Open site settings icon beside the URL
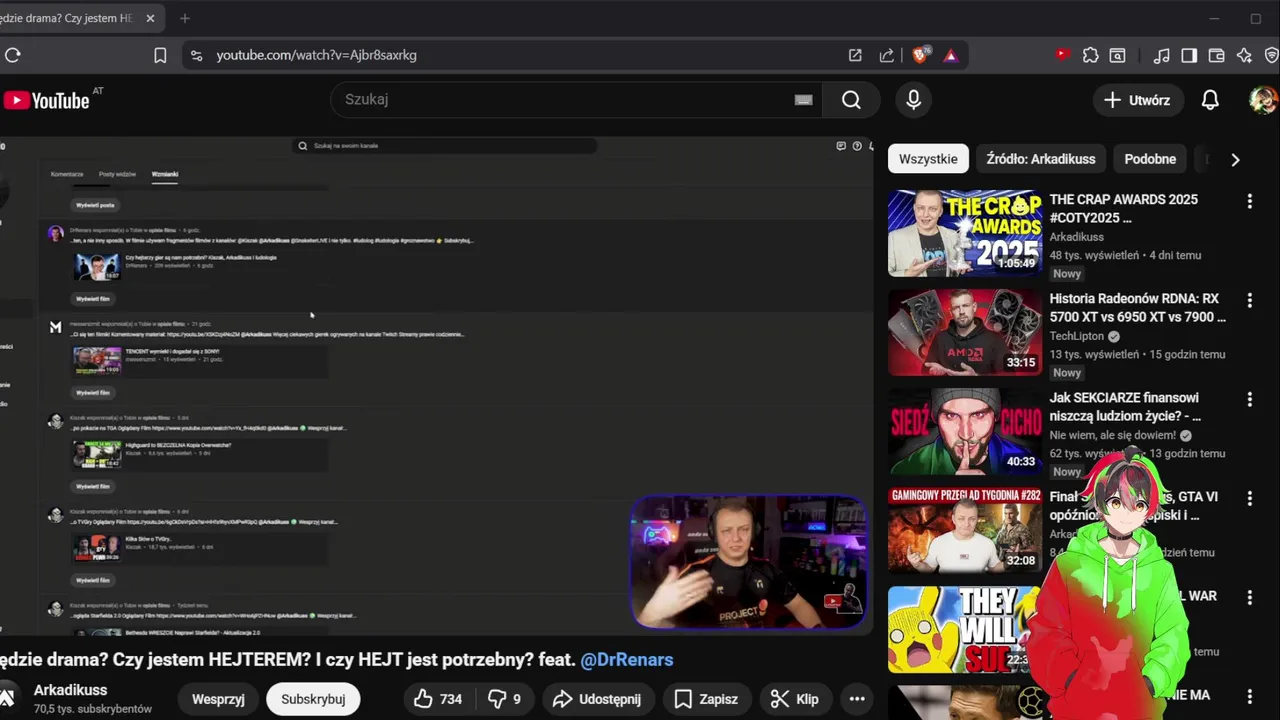 tap(196, 55)
